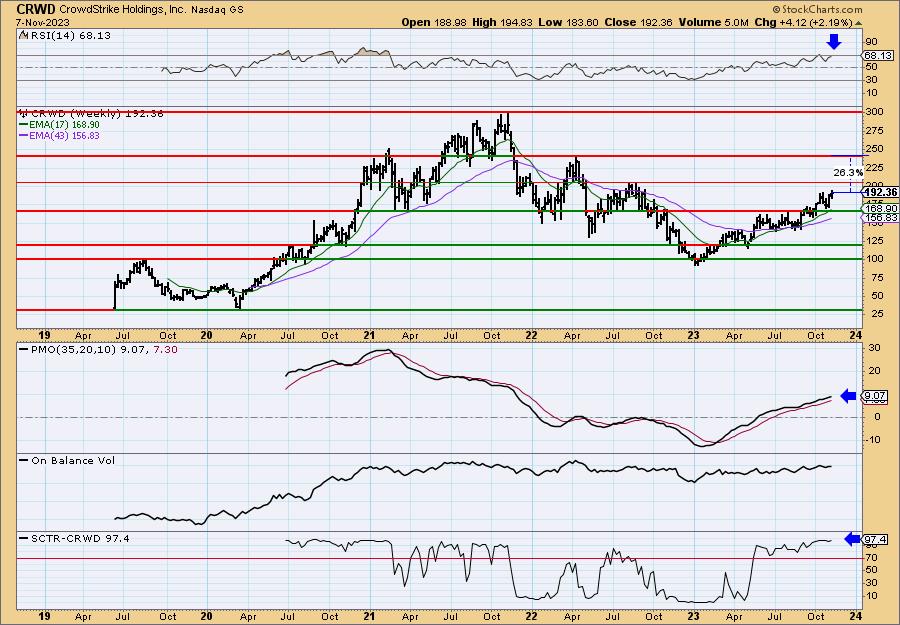Click the RSI(14) 68.13 indicator label

click(x=69, y=36)
